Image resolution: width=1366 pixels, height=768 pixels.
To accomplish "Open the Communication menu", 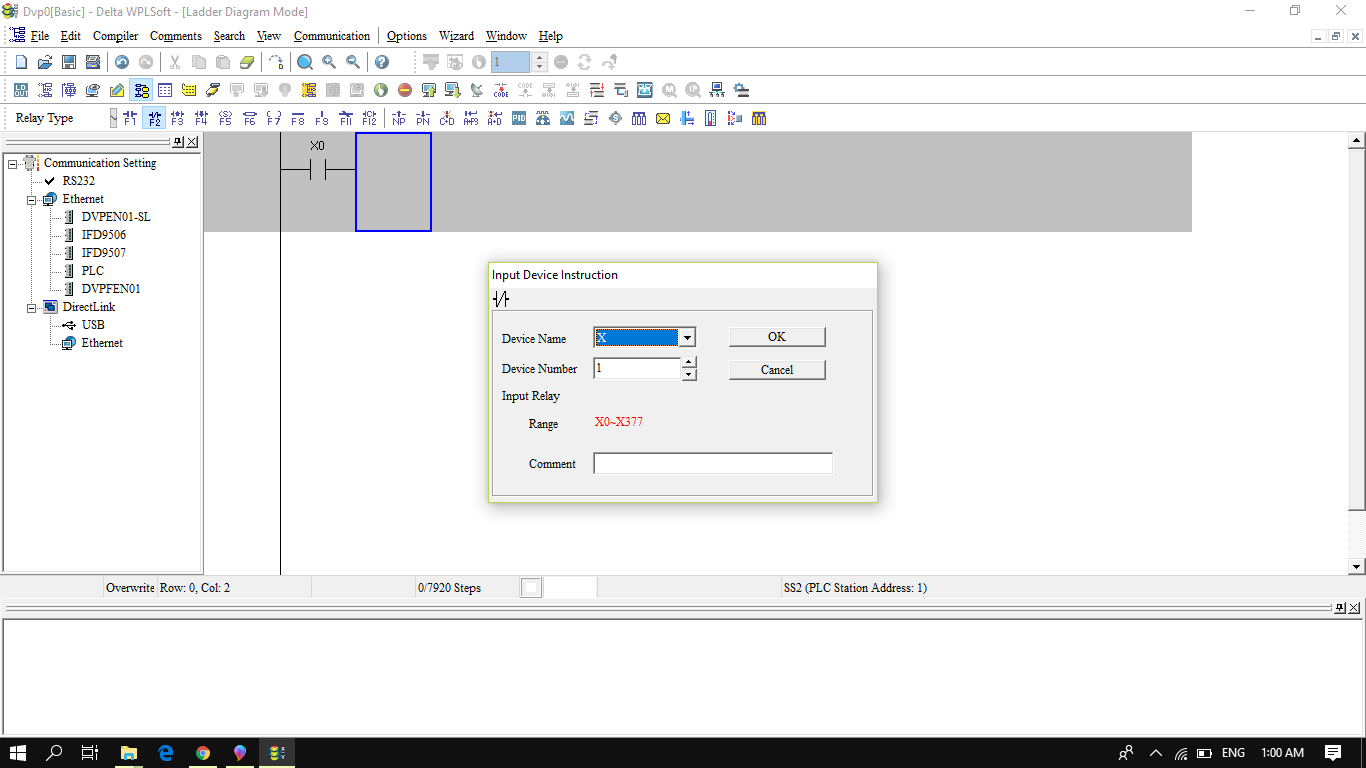I will [331, 36].
